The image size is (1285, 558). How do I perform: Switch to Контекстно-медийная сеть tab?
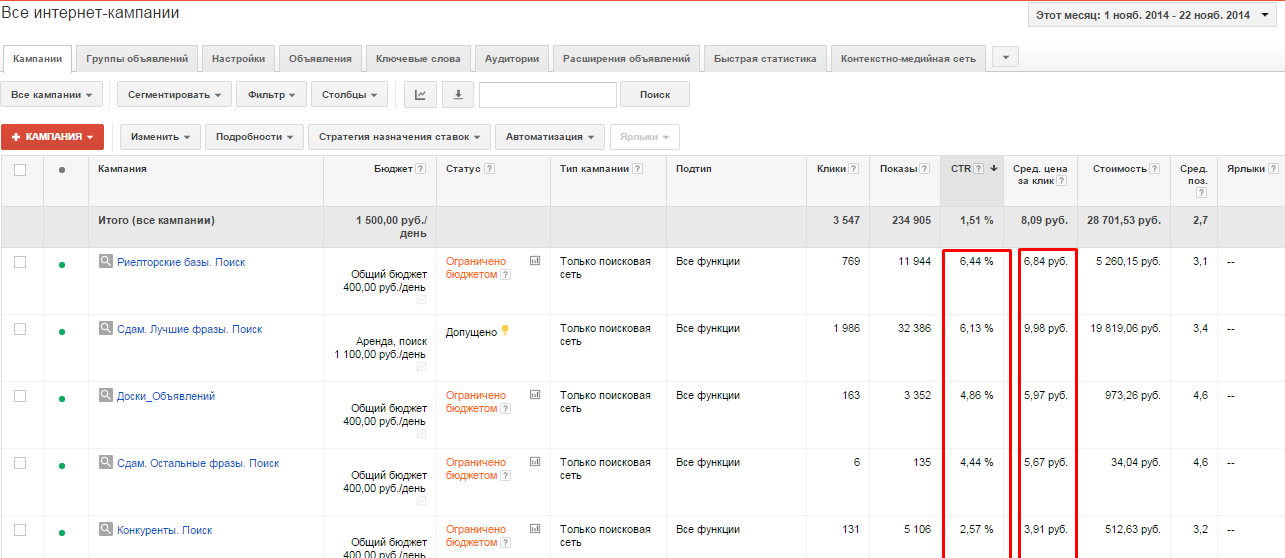(x=908, y=59)
